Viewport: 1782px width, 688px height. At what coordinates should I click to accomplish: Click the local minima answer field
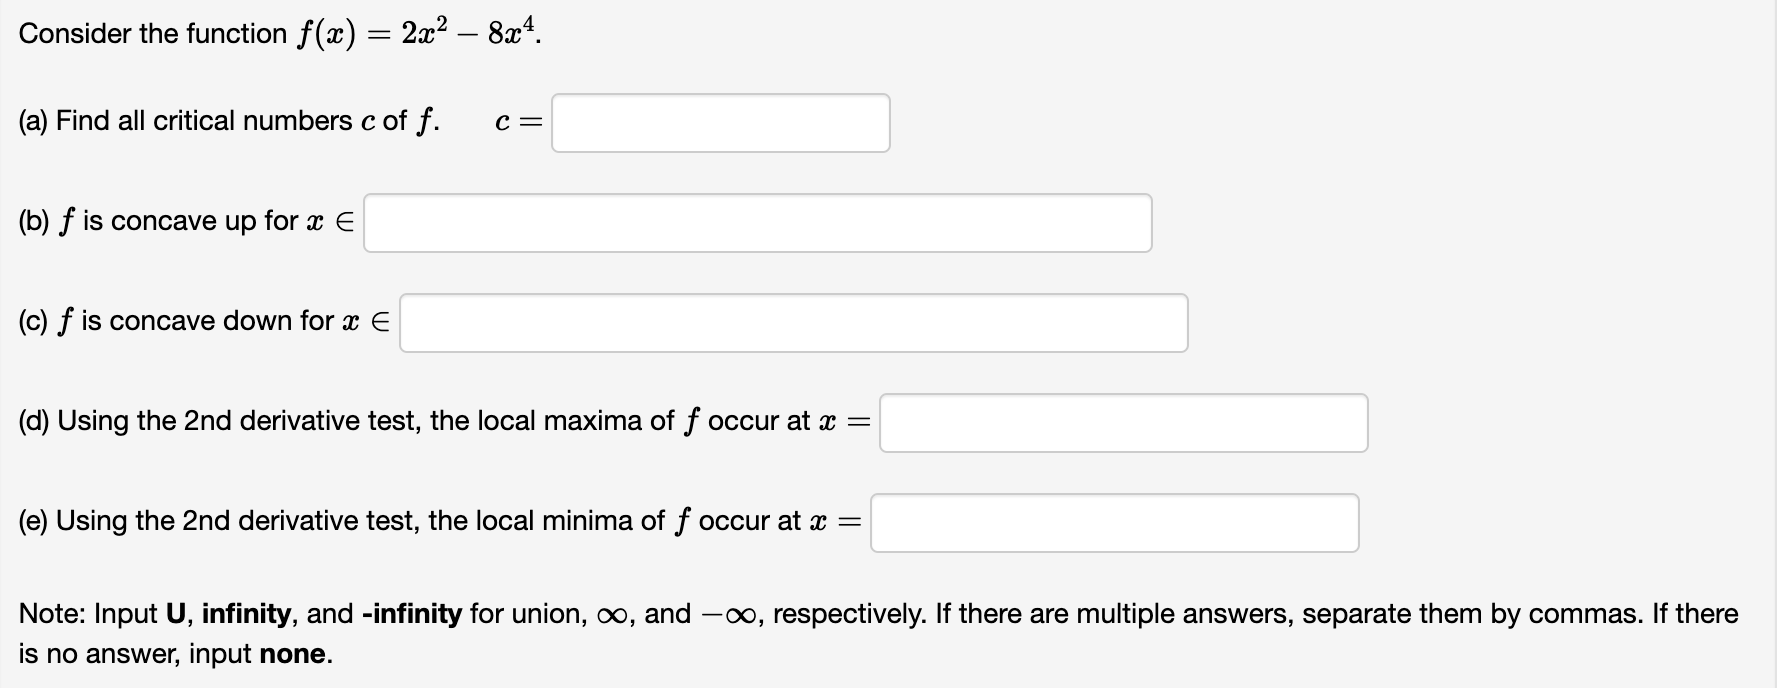tap(1115, 522)
